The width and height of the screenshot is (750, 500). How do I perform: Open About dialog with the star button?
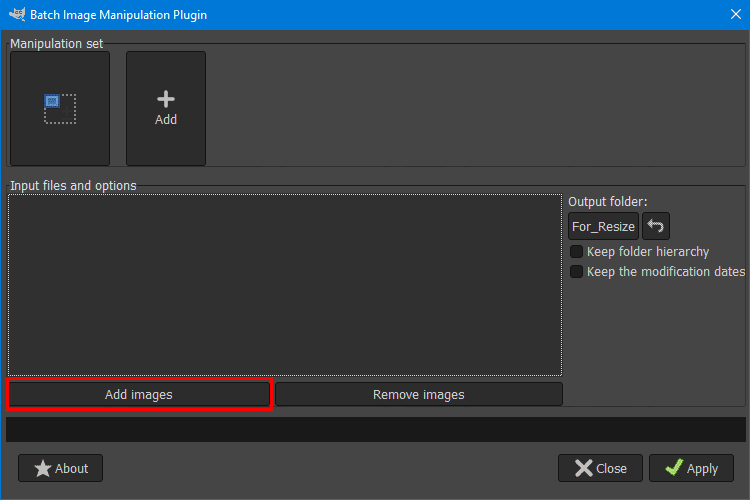[60, 468]
